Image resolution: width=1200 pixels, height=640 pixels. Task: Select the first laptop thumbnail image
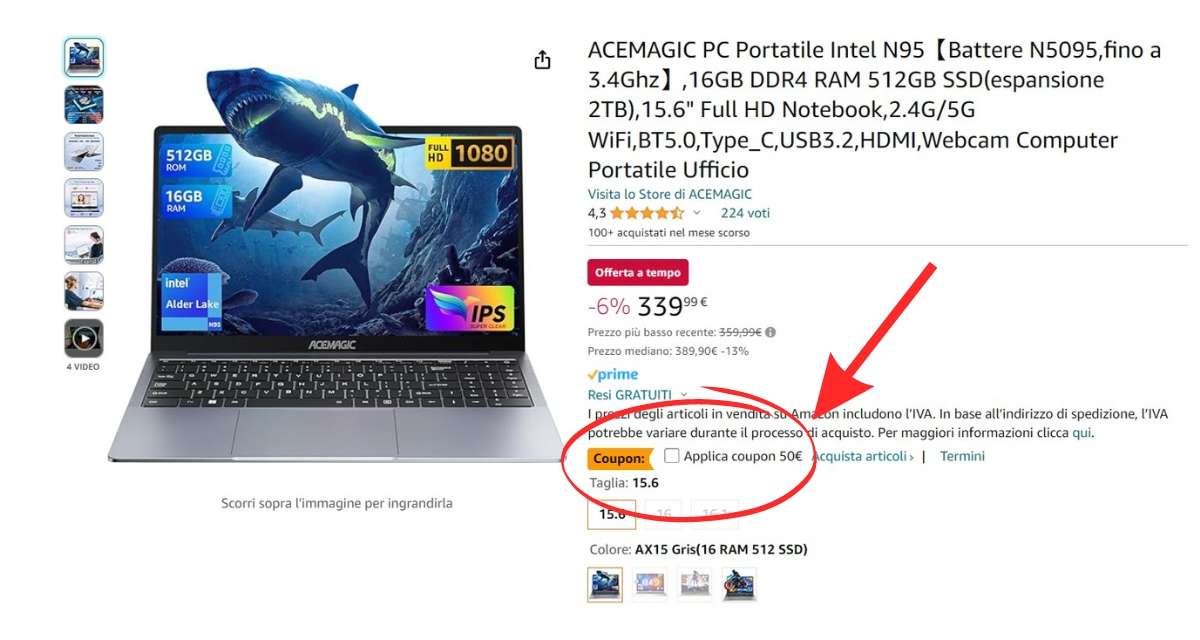click(84, 57)
